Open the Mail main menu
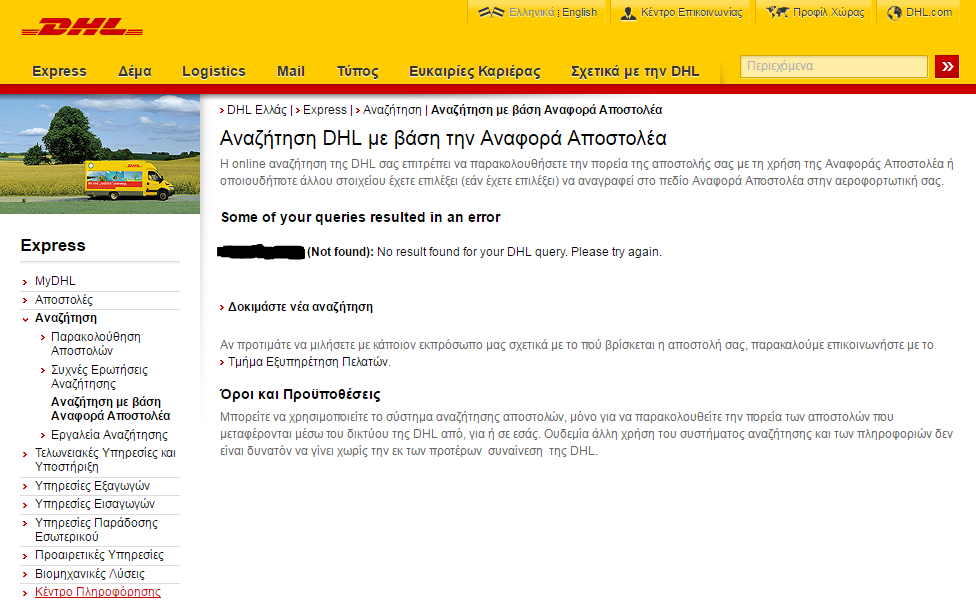The width and height of the screenshot is (976, 602). click(x=291, y=71)
